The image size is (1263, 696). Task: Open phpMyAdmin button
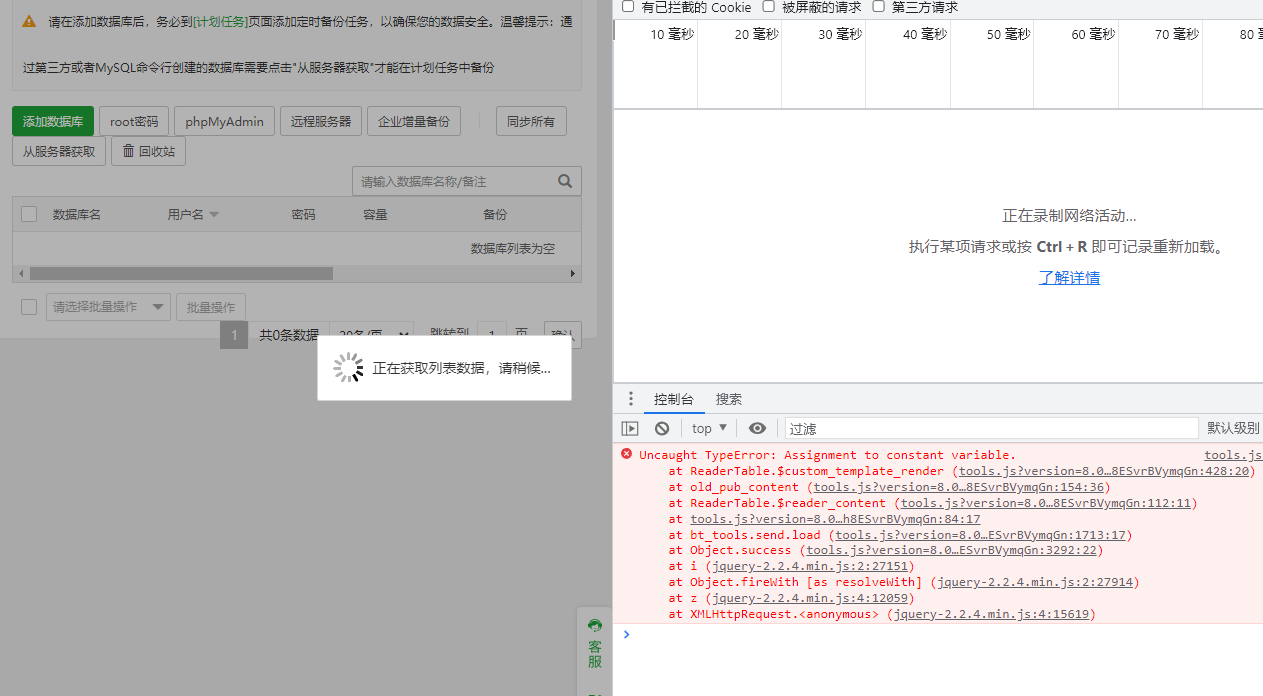pos(224,121)
